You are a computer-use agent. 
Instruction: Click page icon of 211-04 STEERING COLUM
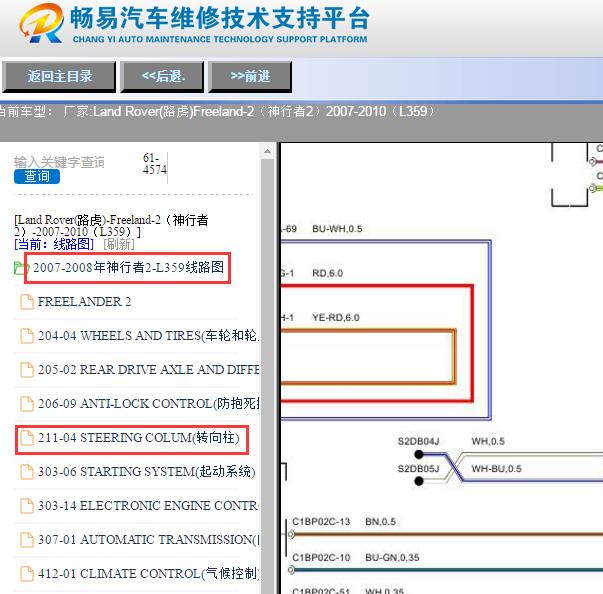[x=27, y=438]
